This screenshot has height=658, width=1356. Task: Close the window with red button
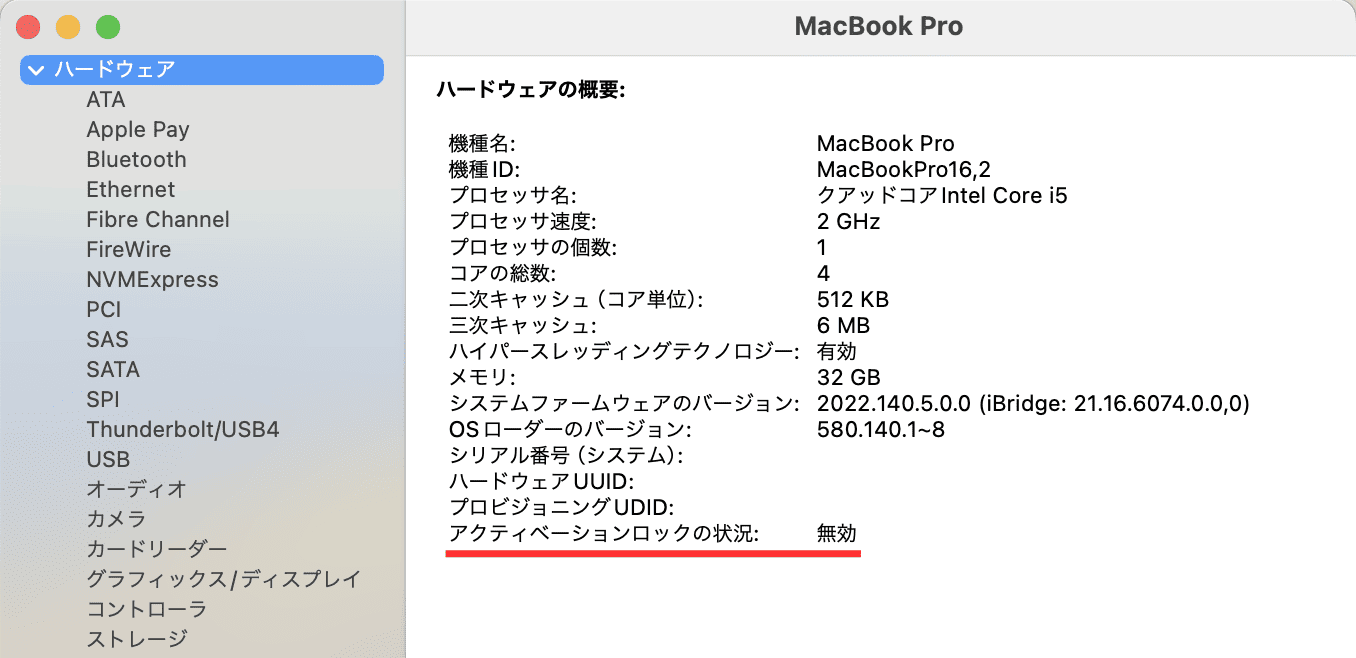click(28, 27)
